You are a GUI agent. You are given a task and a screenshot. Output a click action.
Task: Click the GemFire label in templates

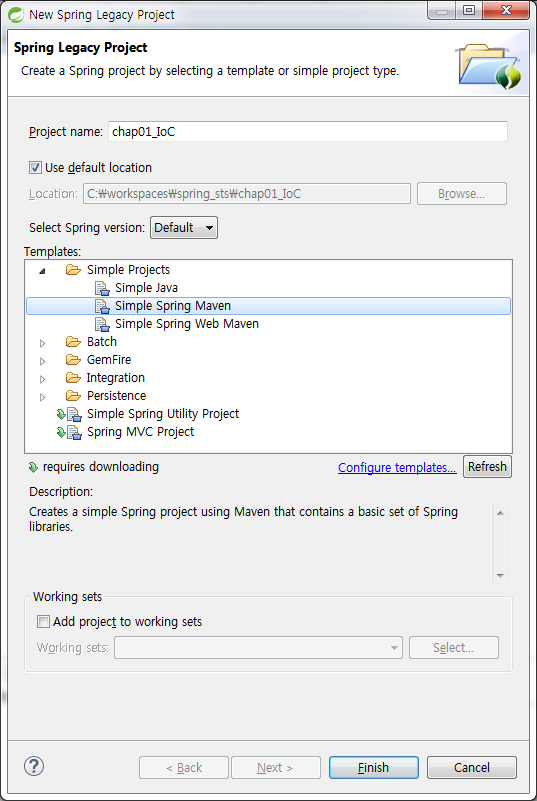click(109, 360)
